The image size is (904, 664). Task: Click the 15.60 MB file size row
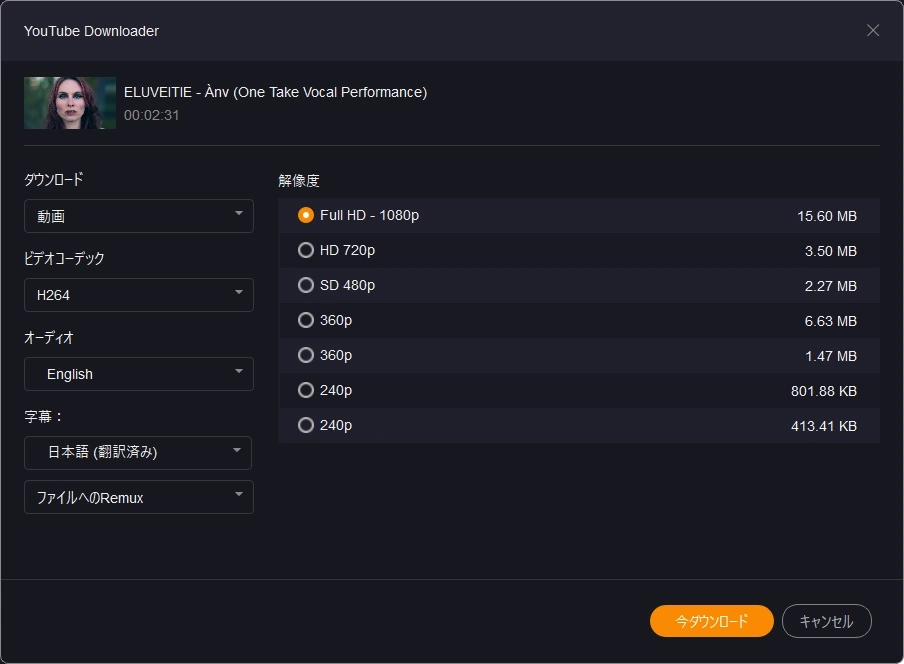tap(826, 216)
